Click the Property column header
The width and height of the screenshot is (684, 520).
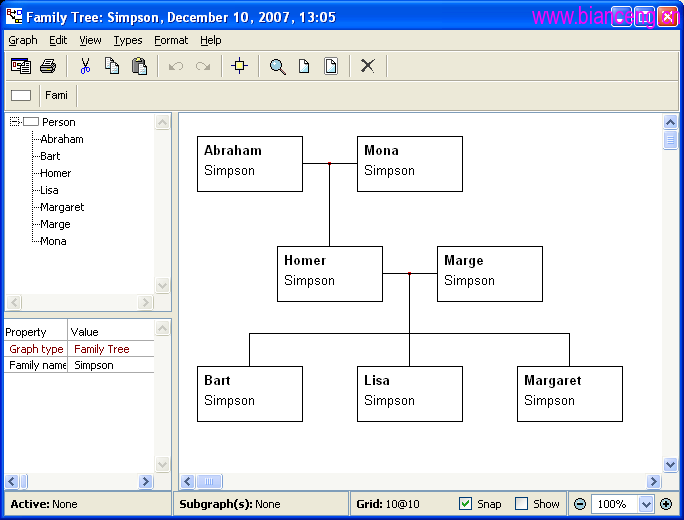[36, 332]
